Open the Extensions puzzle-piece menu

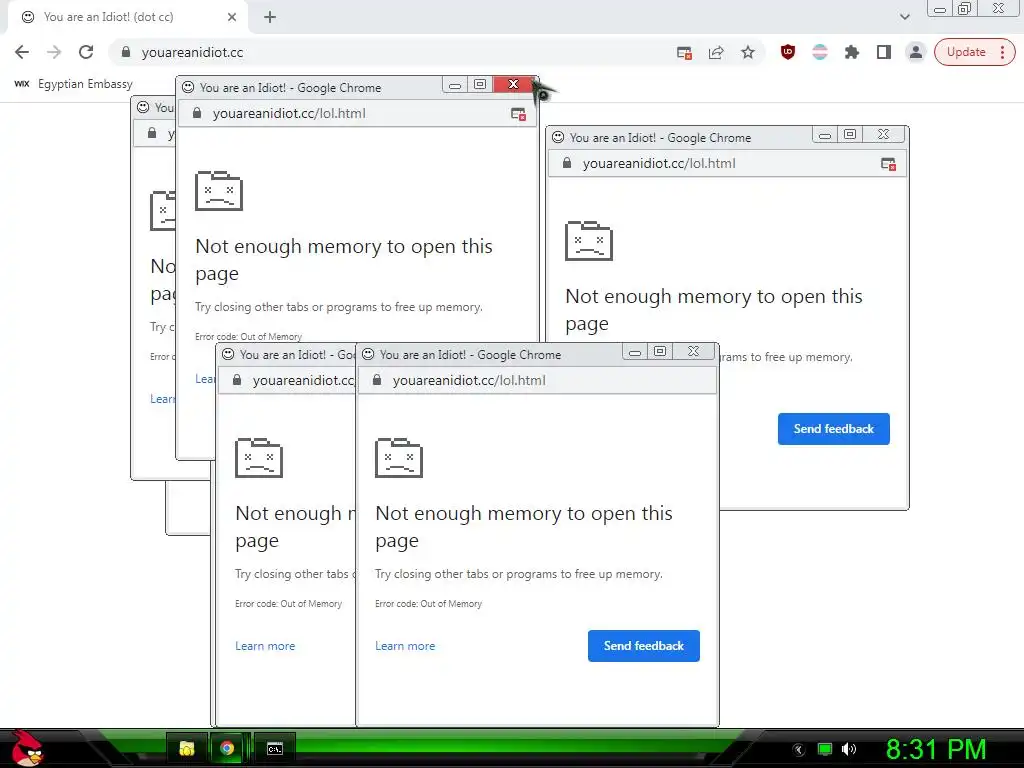852,52
